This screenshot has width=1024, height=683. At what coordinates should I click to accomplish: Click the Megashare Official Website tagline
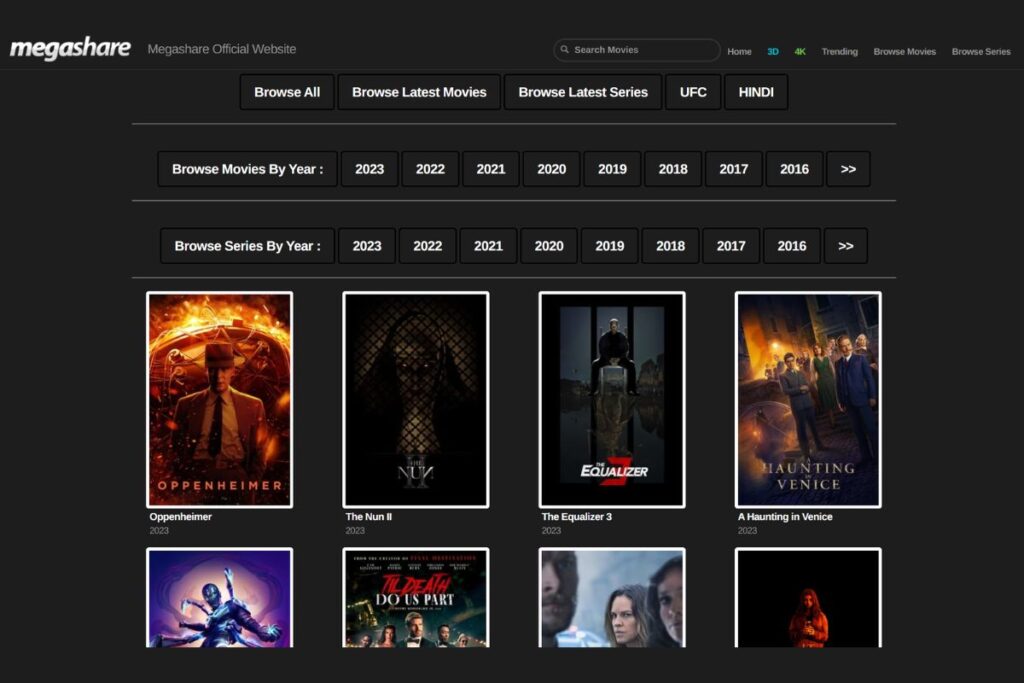pyautogui.click(x=221, y=49)
